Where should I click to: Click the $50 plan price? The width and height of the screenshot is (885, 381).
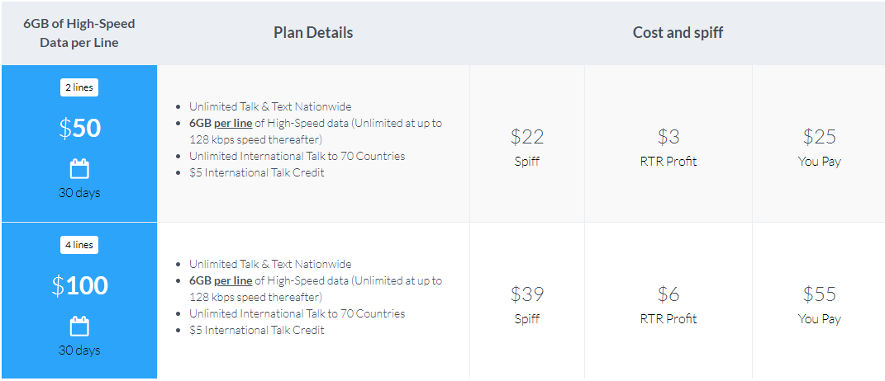[80, 129]
